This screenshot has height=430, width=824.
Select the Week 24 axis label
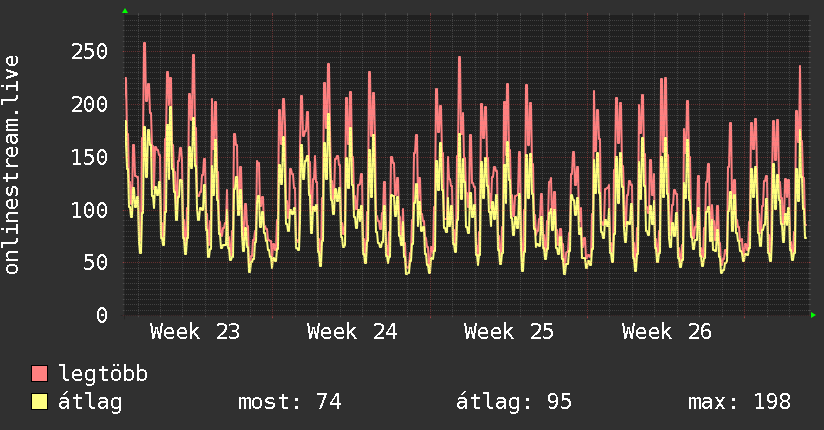(352, 332)
